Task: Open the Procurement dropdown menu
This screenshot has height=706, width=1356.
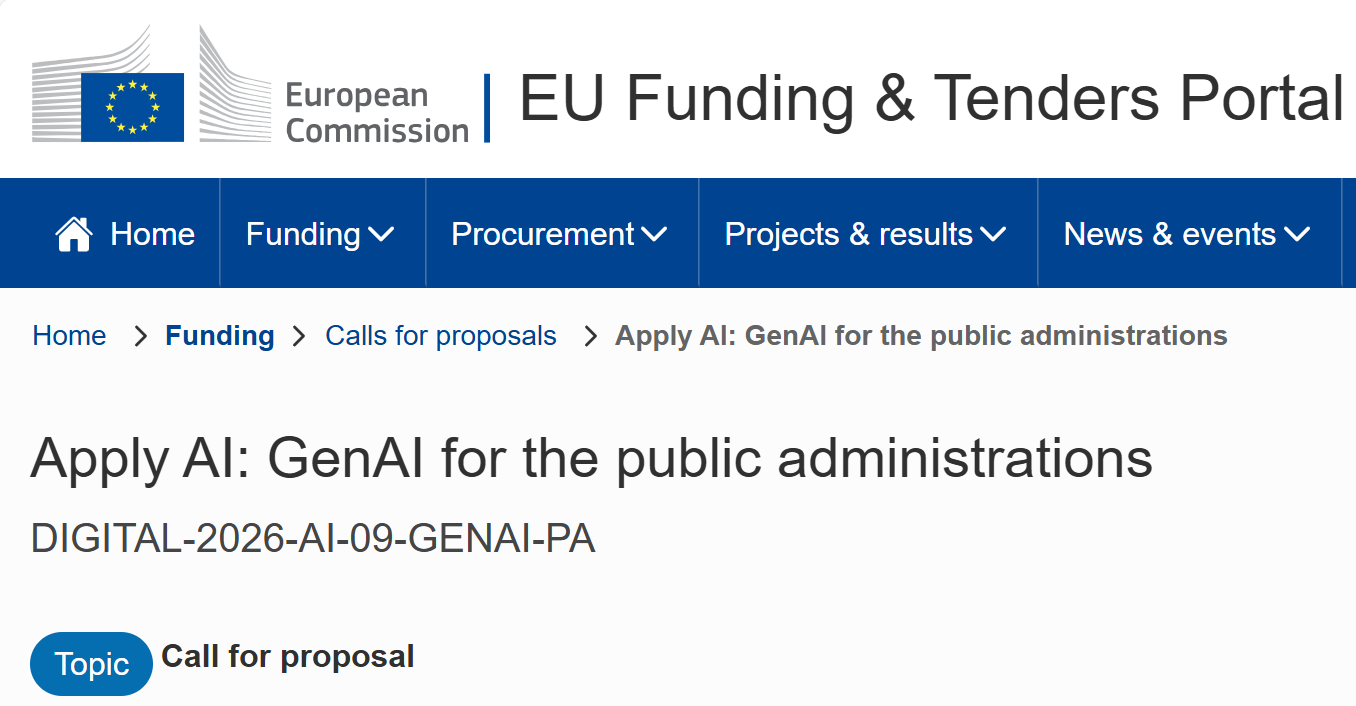Action: point(545,234)
